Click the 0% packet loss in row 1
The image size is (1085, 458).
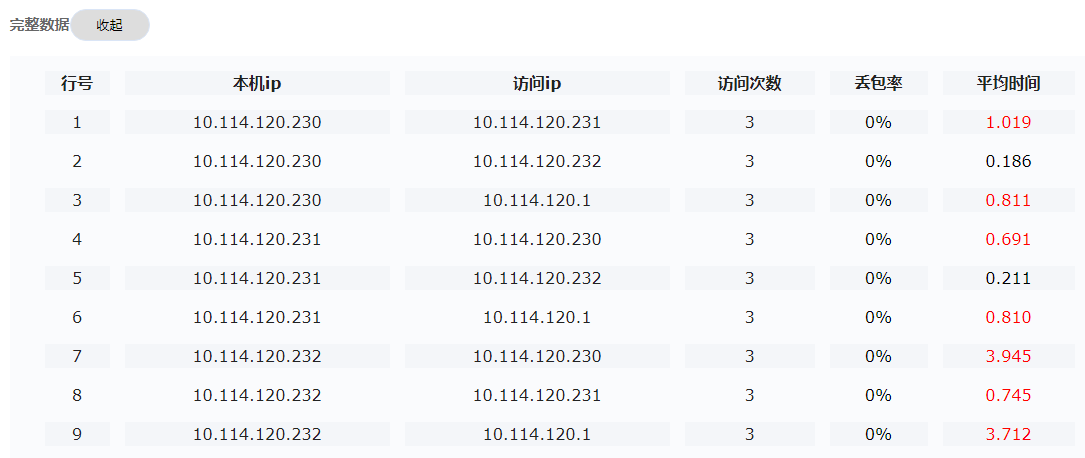point(878,122)
